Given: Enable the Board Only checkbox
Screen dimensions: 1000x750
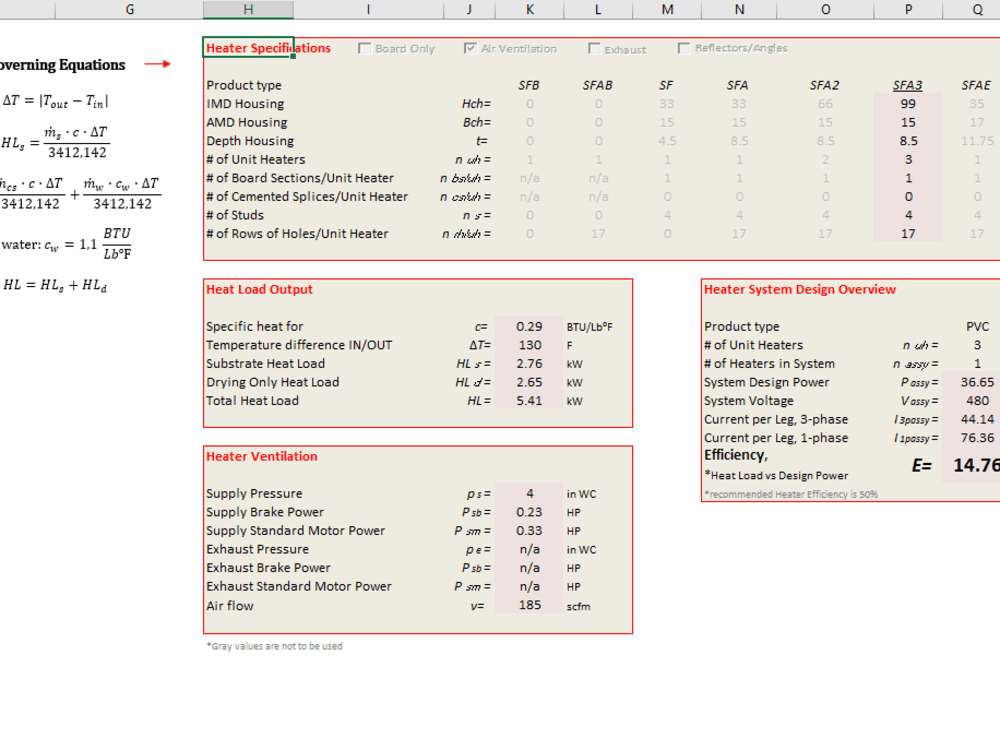Looking at the screenshot, I should pos(364,47).
